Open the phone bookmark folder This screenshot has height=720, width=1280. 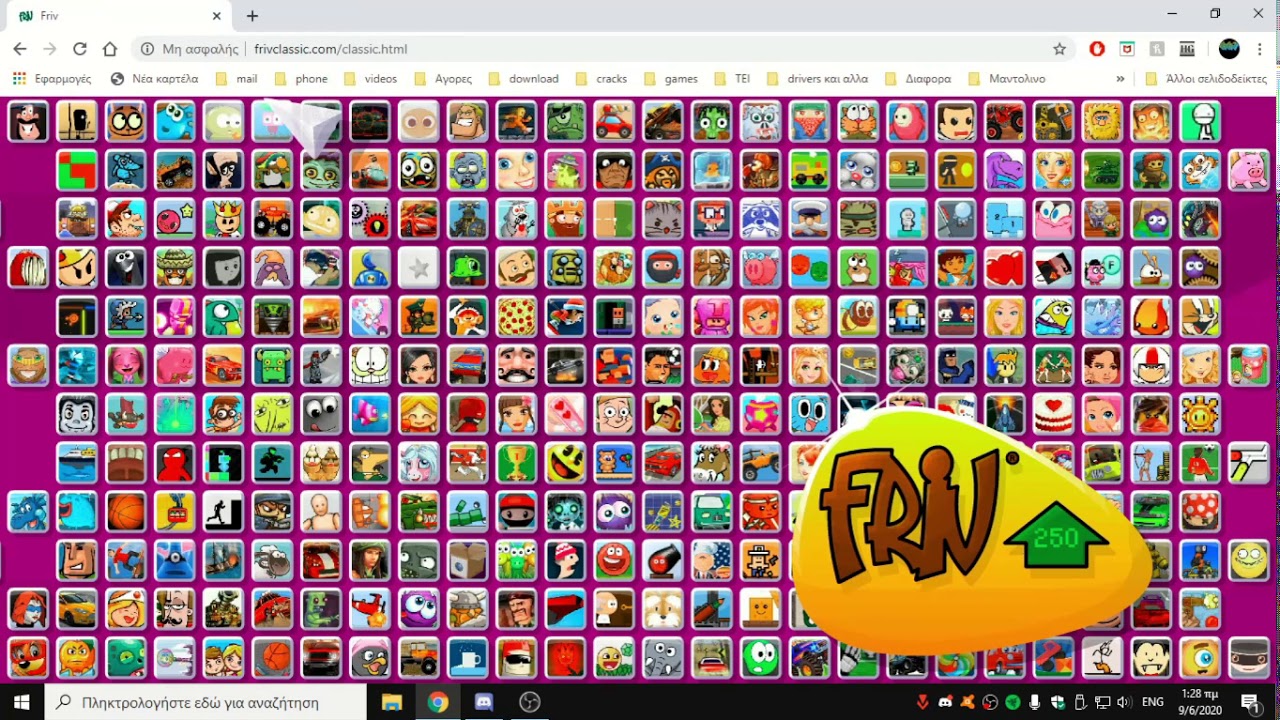[301, 78]
